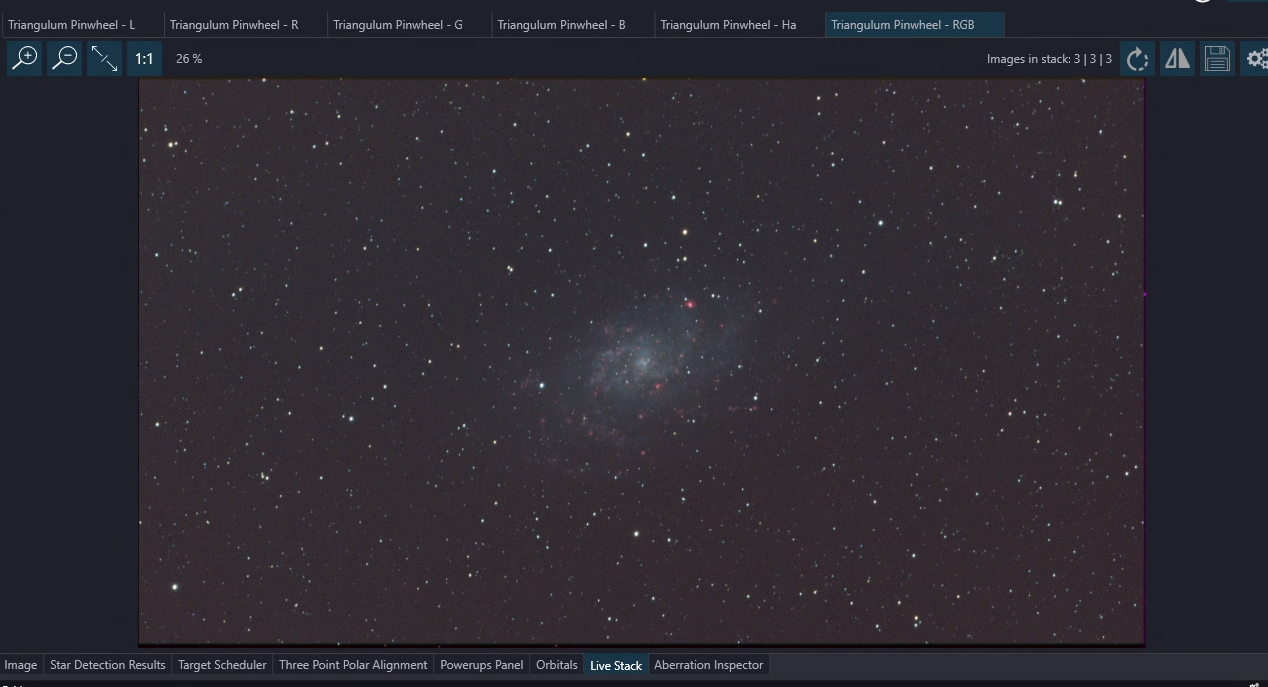
Task: Open Three Point Polar Alignment tab
Action: coord(353,665)
